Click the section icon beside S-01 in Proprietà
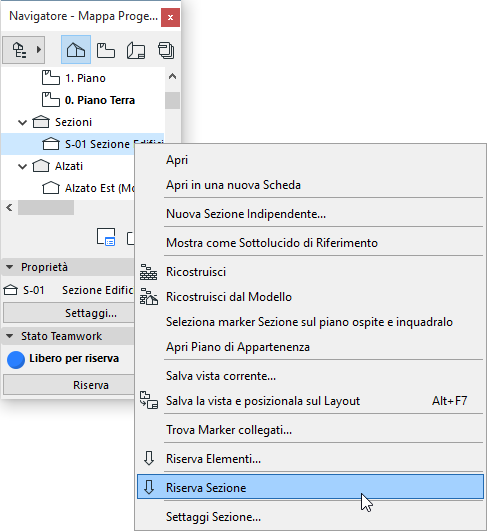Viewport: 487px width, 531px height. [x=10, y=290]
